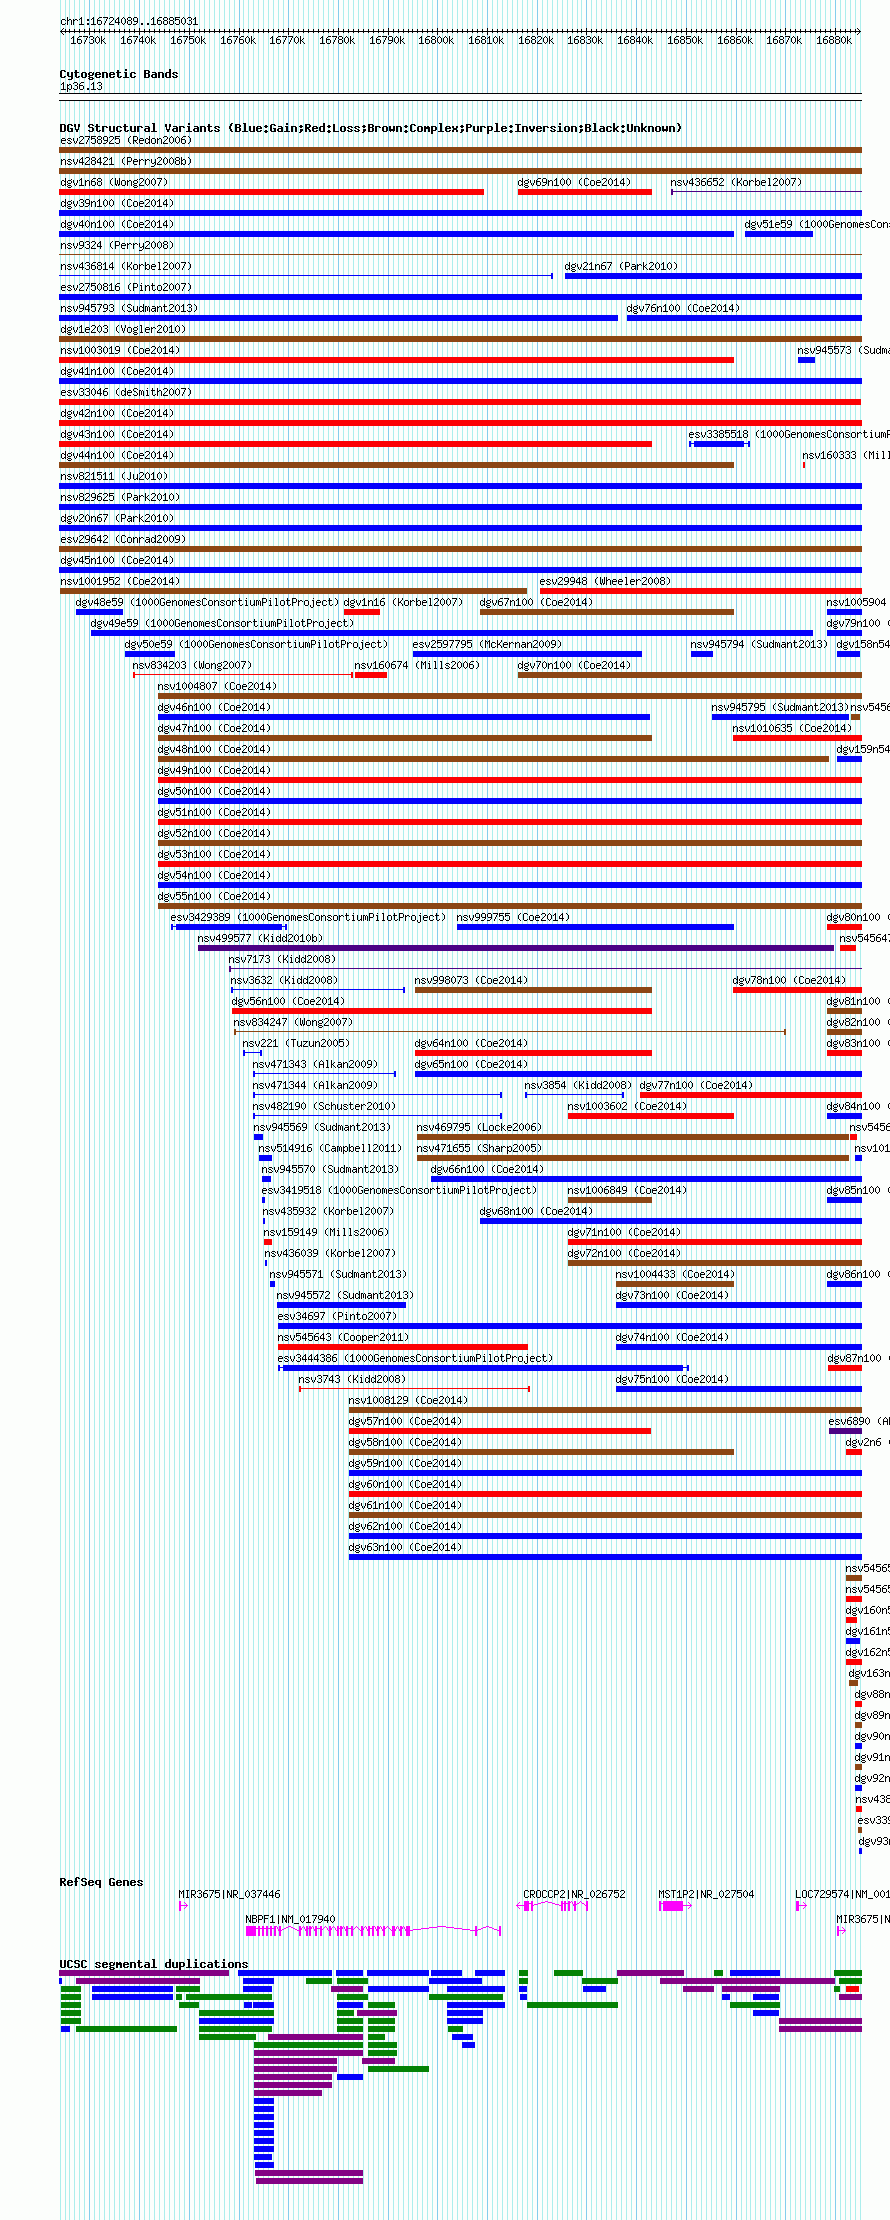Select nsv821511 (Ju2010) variant

tap(114, 477)
